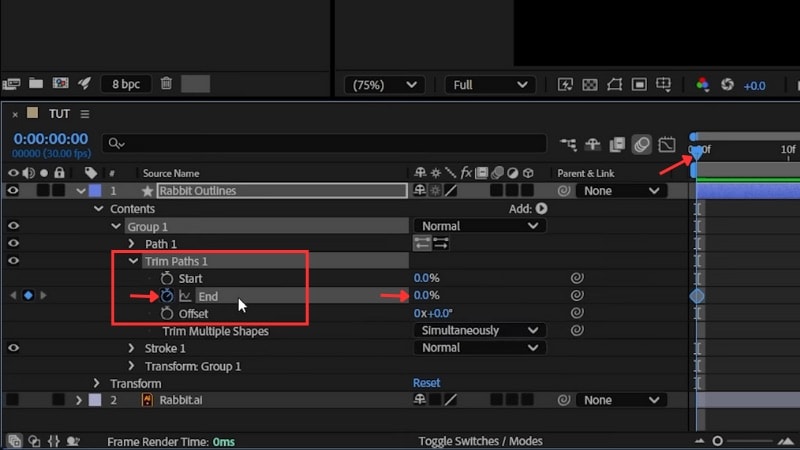This screenshot has height=450, width=800.
Task: Open TUT panel hamburger menu
Action: [x=85, y=114]
